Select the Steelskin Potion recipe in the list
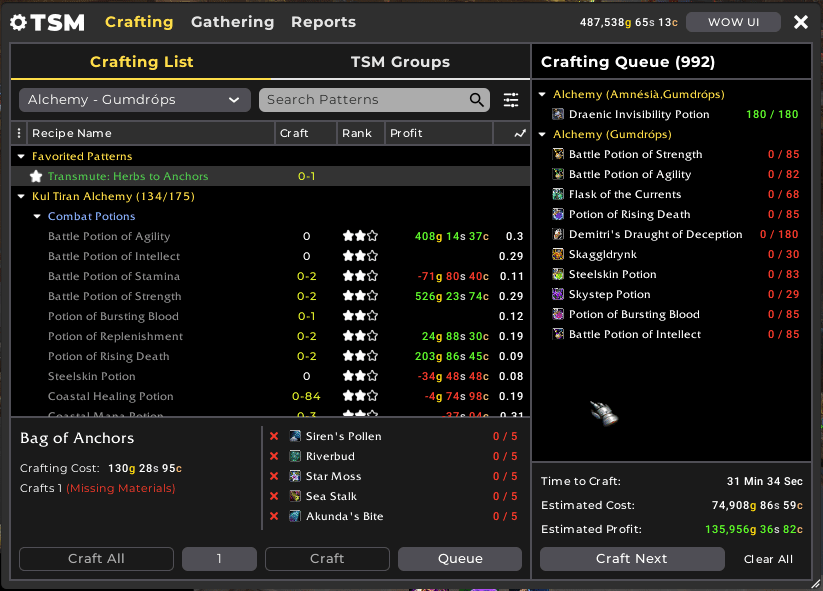 270,376
